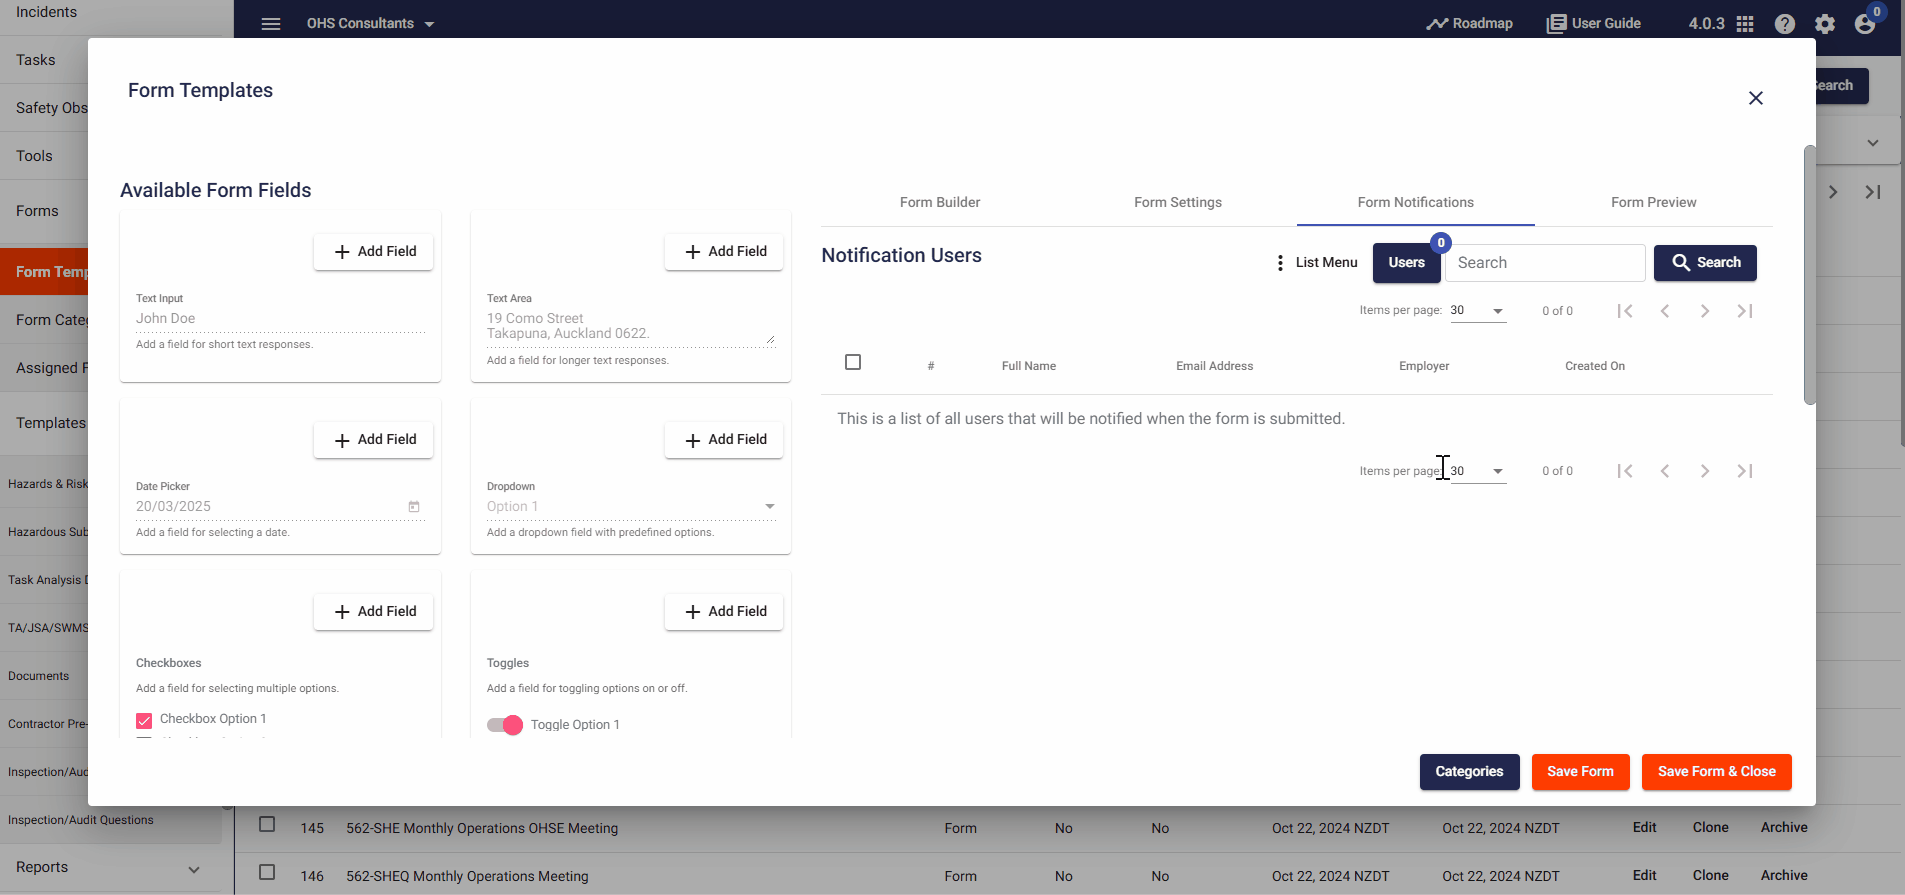
Task: Edit the 562-SHEQ Monthly Operations Meeting row
Action: 1645,876
